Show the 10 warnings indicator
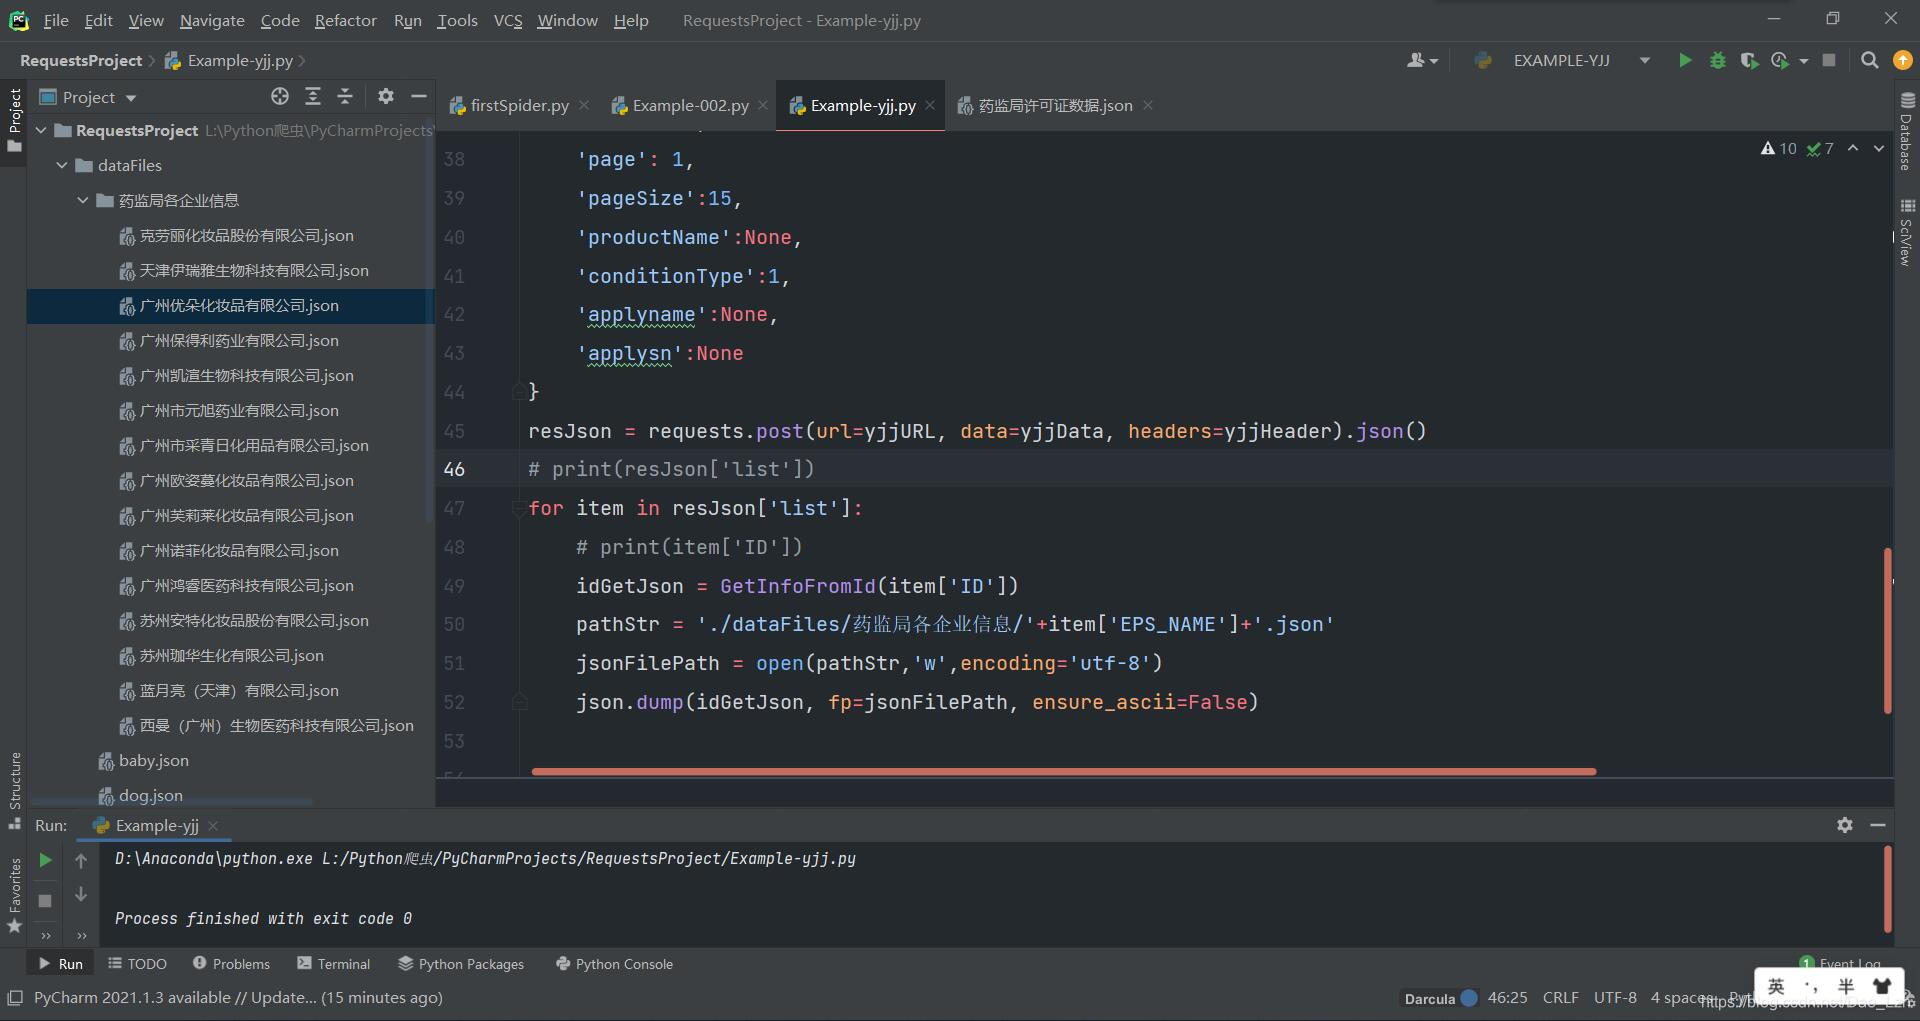This screenshot has width=1920, height=1021. click(x=1779, y=148)
